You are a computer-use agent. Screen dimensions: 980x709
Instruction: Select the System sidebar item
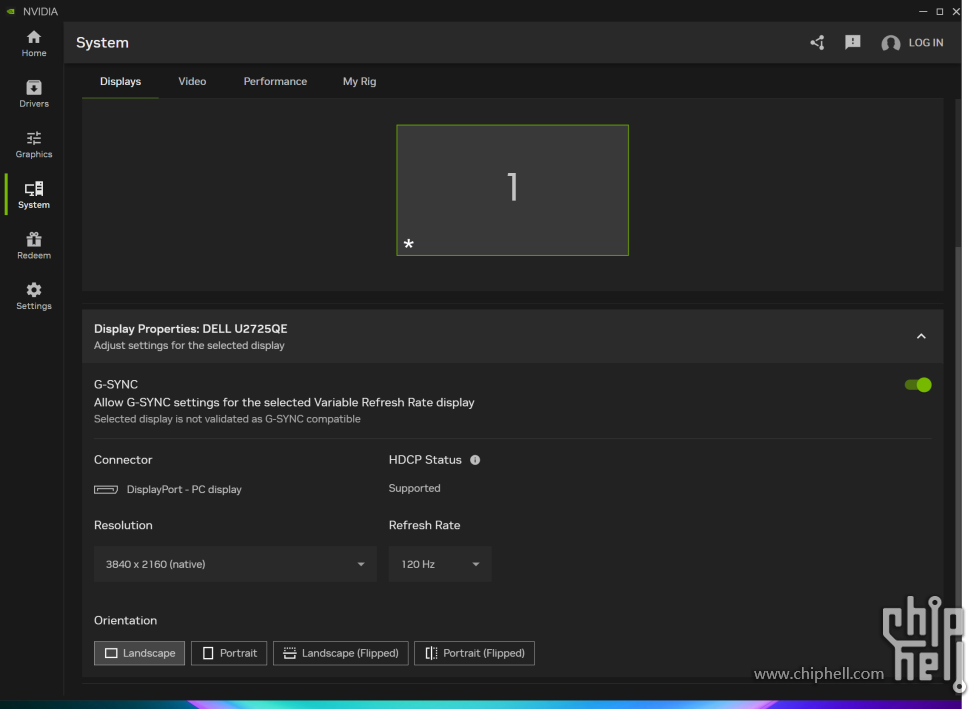click(34, 195)
